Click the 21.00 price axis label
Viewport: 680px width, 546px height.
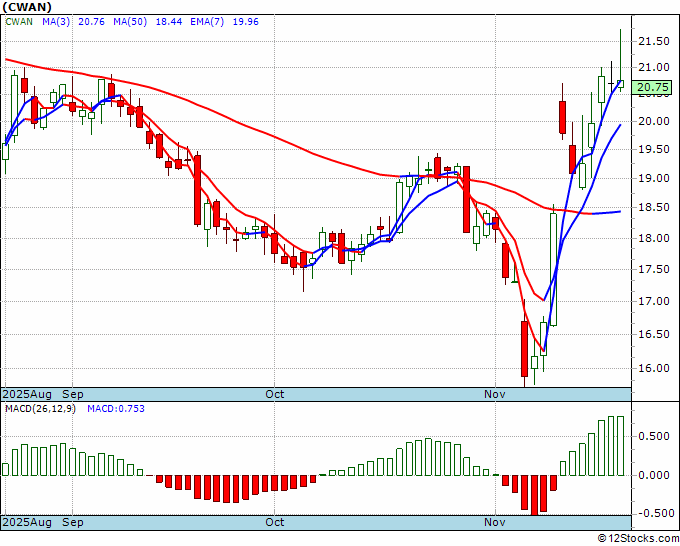[654, 67]
